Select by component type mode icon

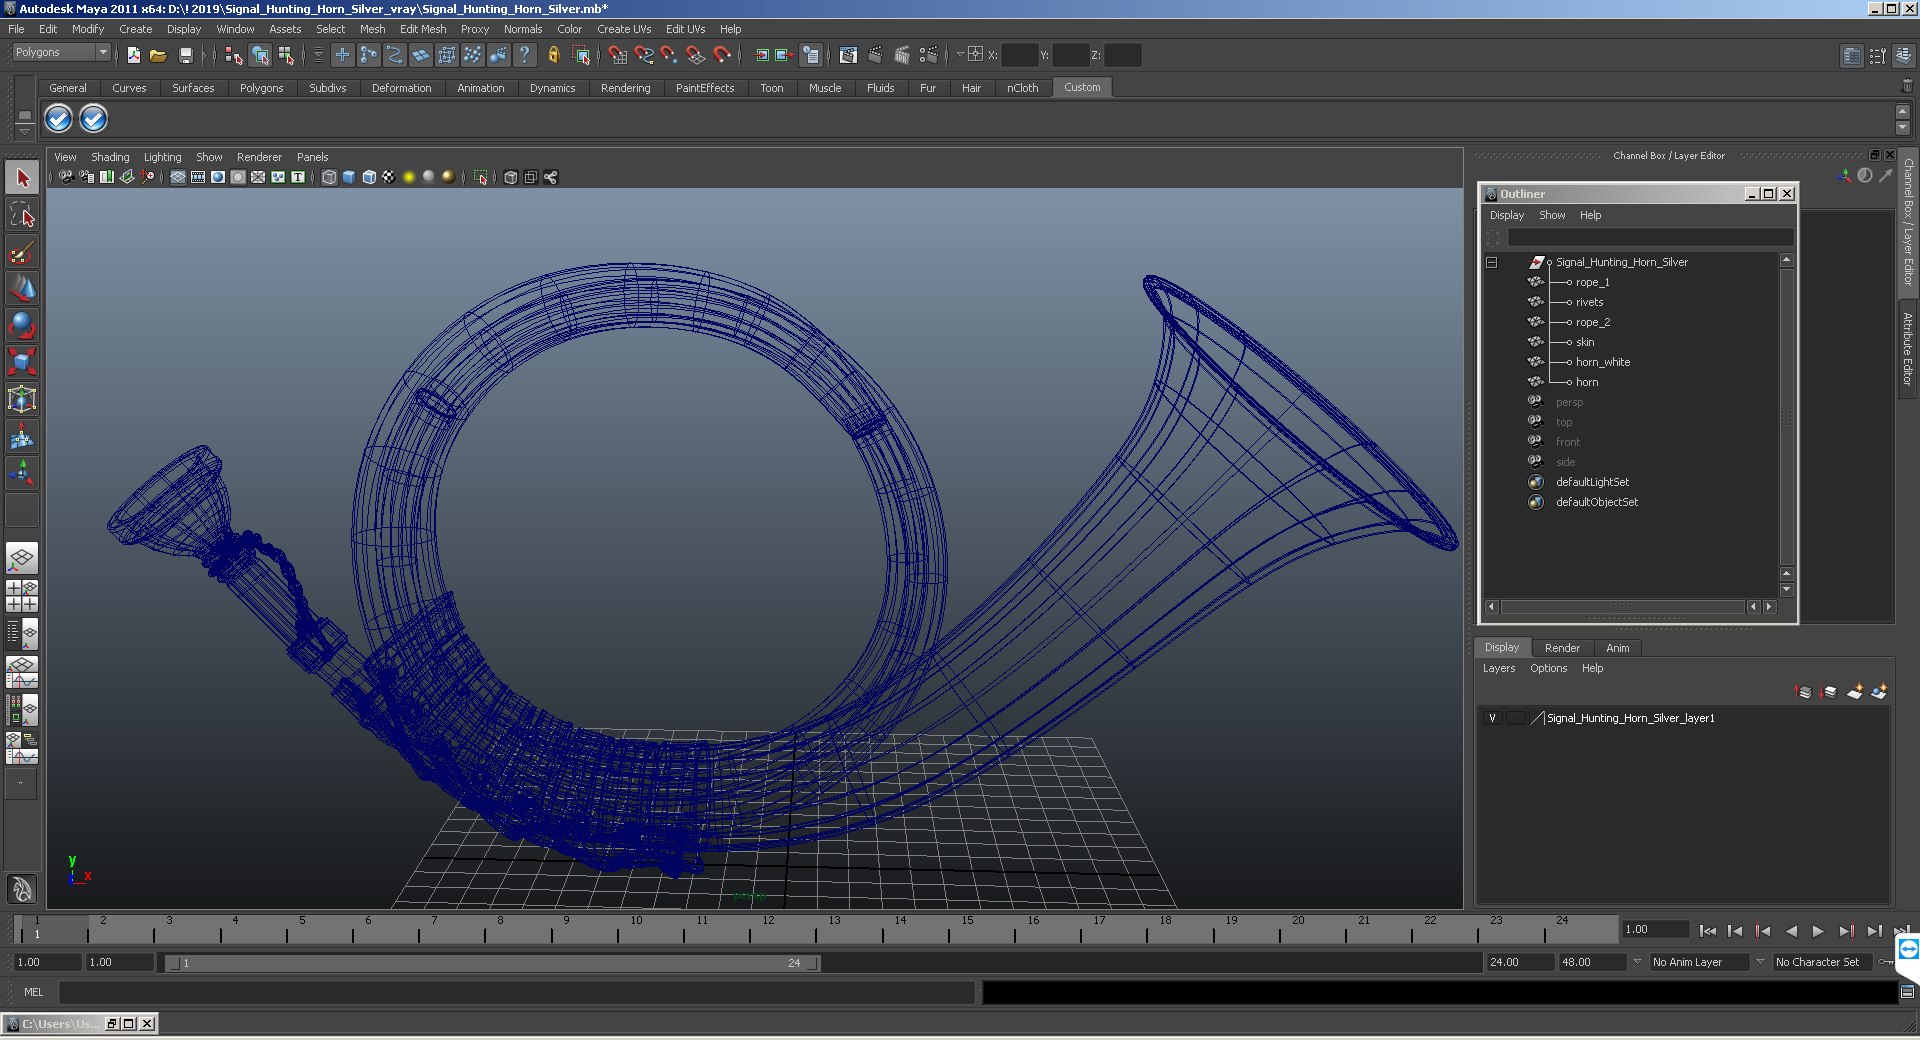pos(287,55)
